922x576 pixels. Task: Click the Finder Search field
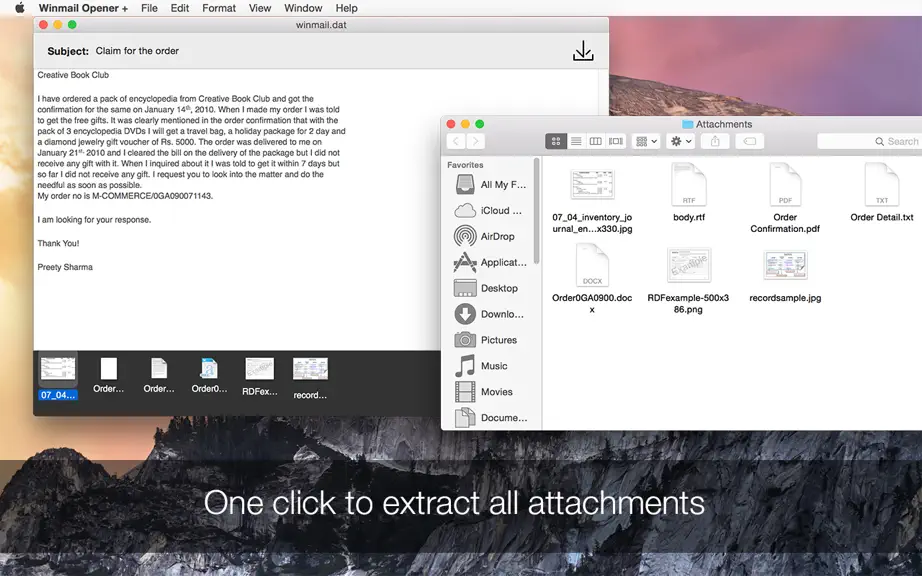point(870,141)
